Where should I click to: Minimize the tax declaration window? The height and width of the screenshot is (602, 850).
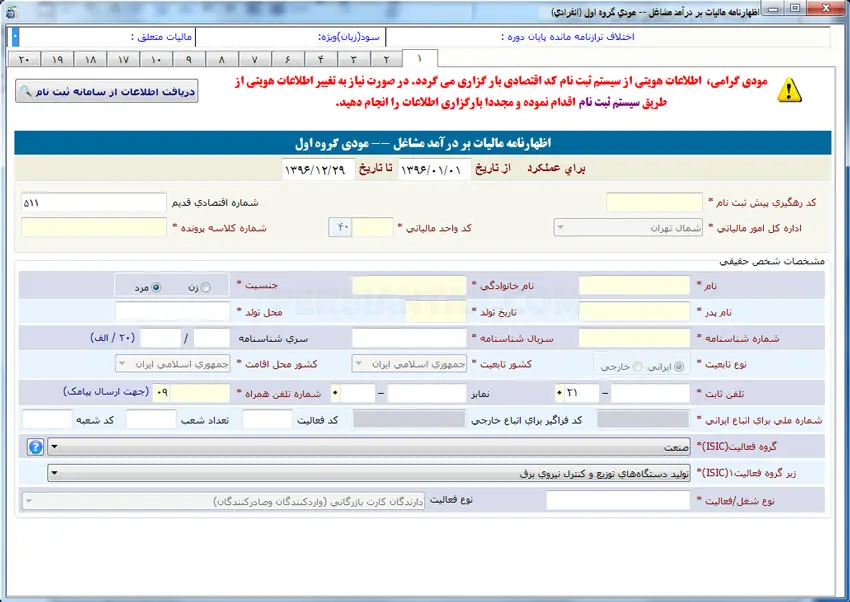[x=774, y=9]
